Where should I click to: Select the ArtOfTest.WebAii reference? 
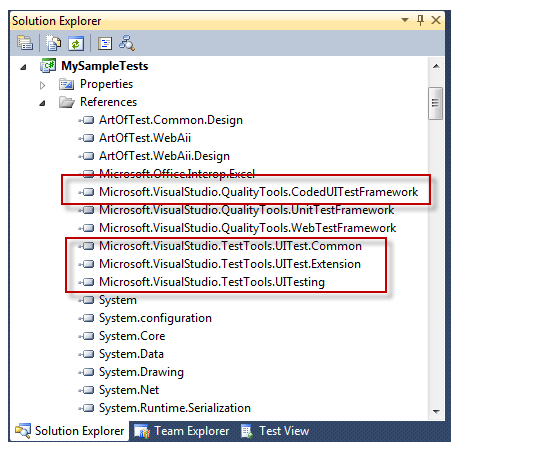145,138
